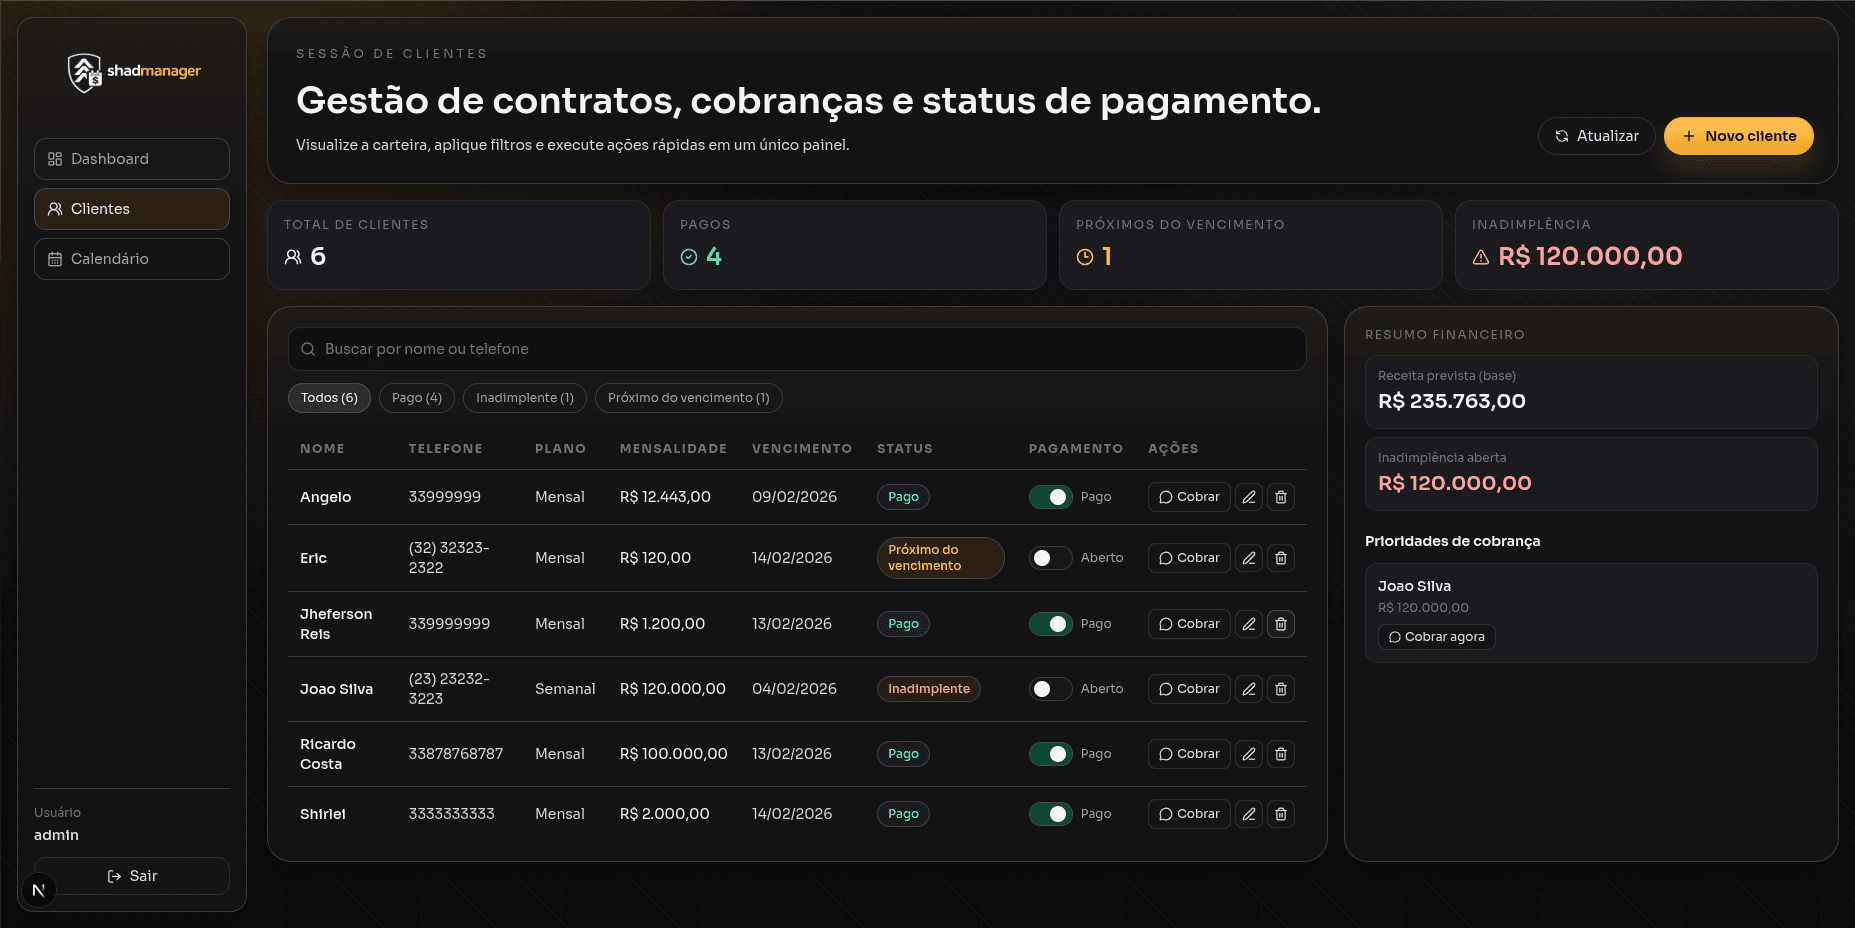Switch Joao Silva's payment toggle to Pago
Image resolution: width=1855 pixels, height=928 pixels.
1049,689
